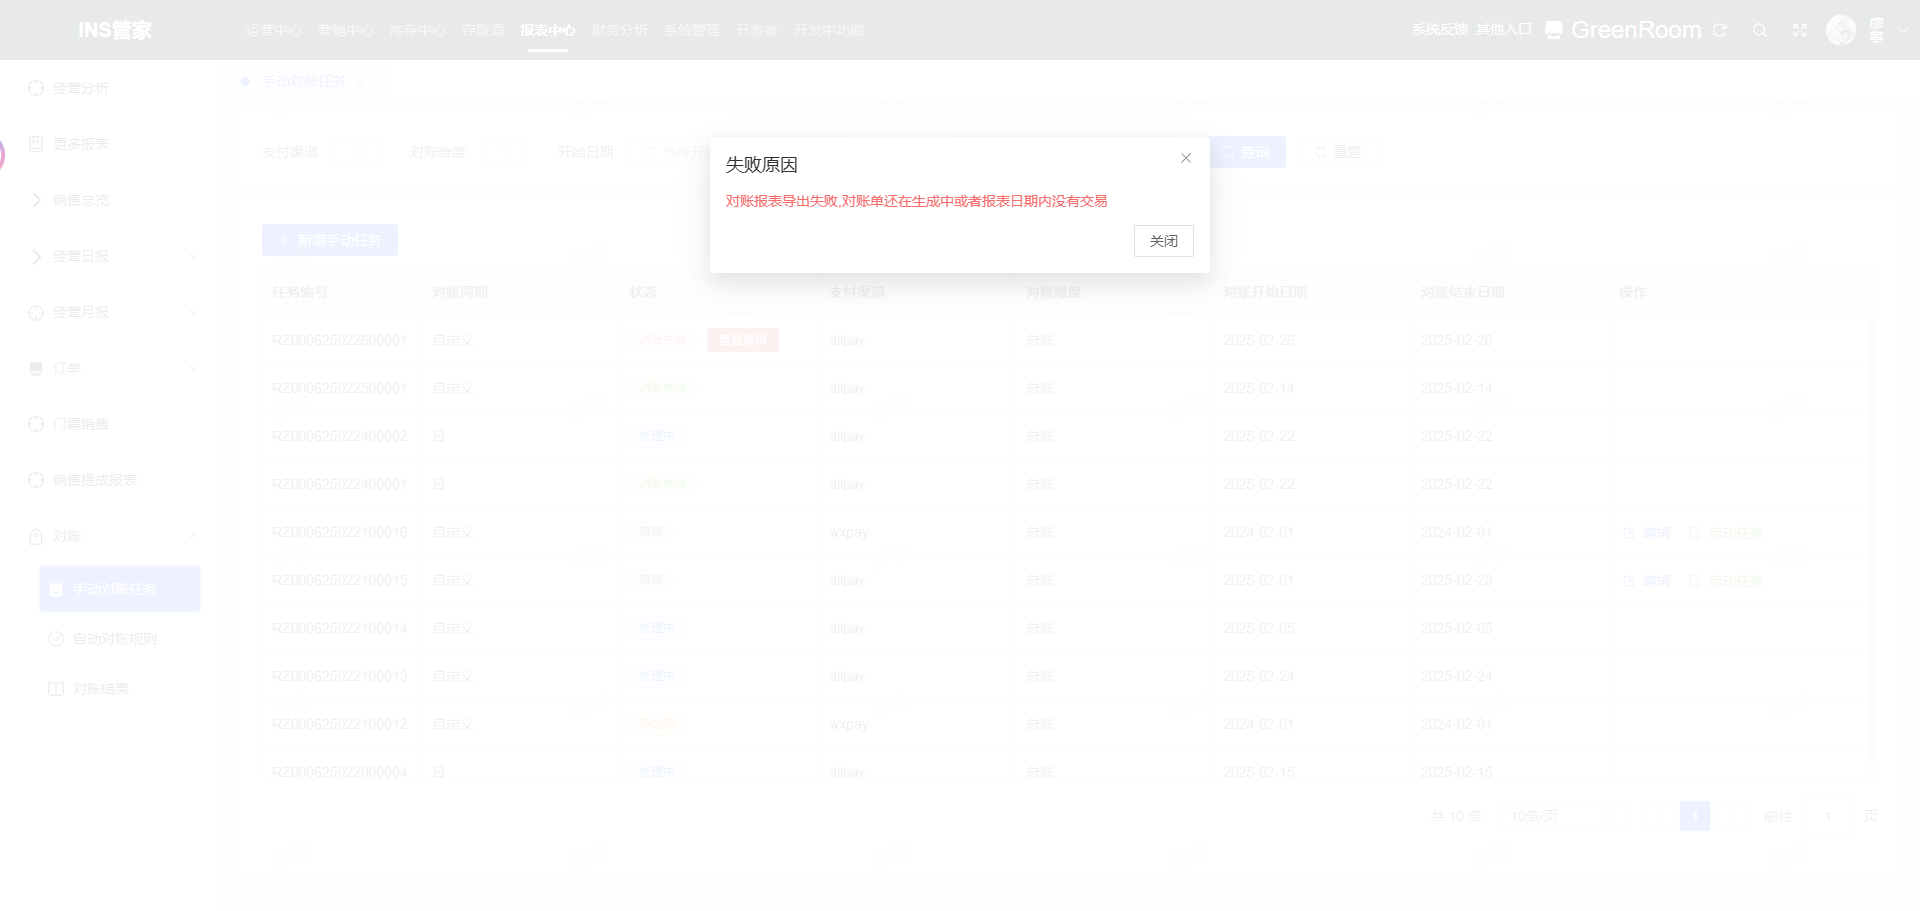Click the 状态 column header

click(643, 292)
